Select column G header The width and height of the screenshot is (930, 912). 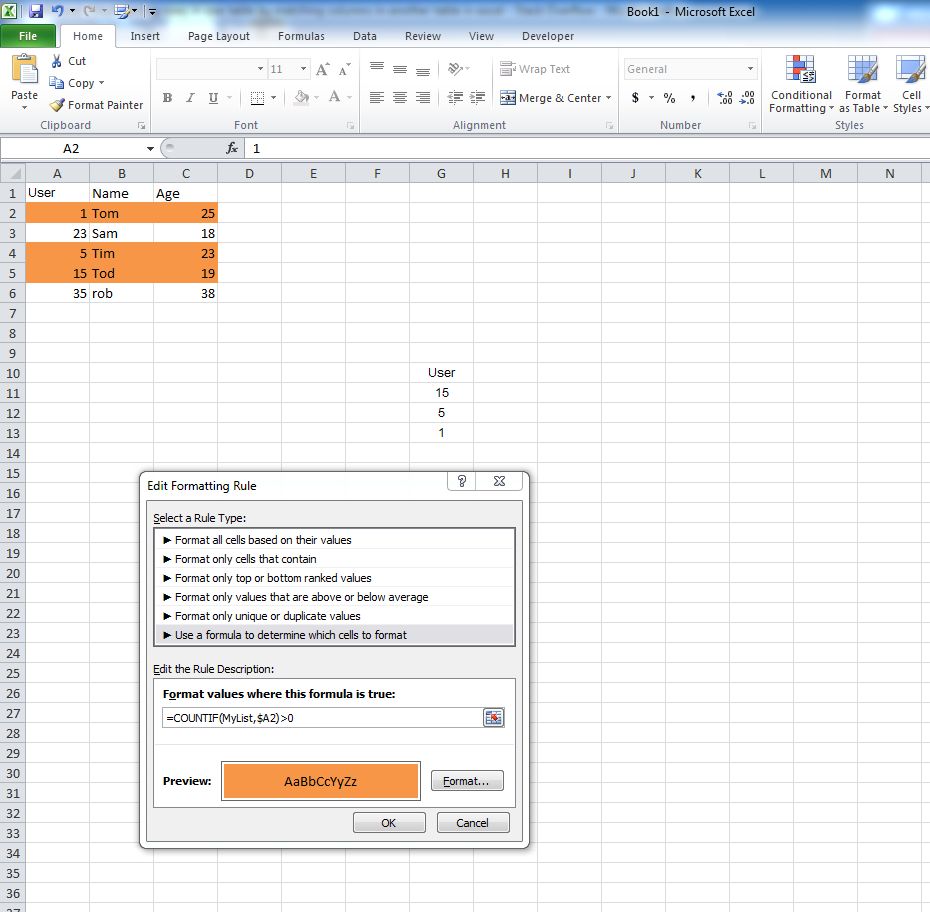coord(441,174)
